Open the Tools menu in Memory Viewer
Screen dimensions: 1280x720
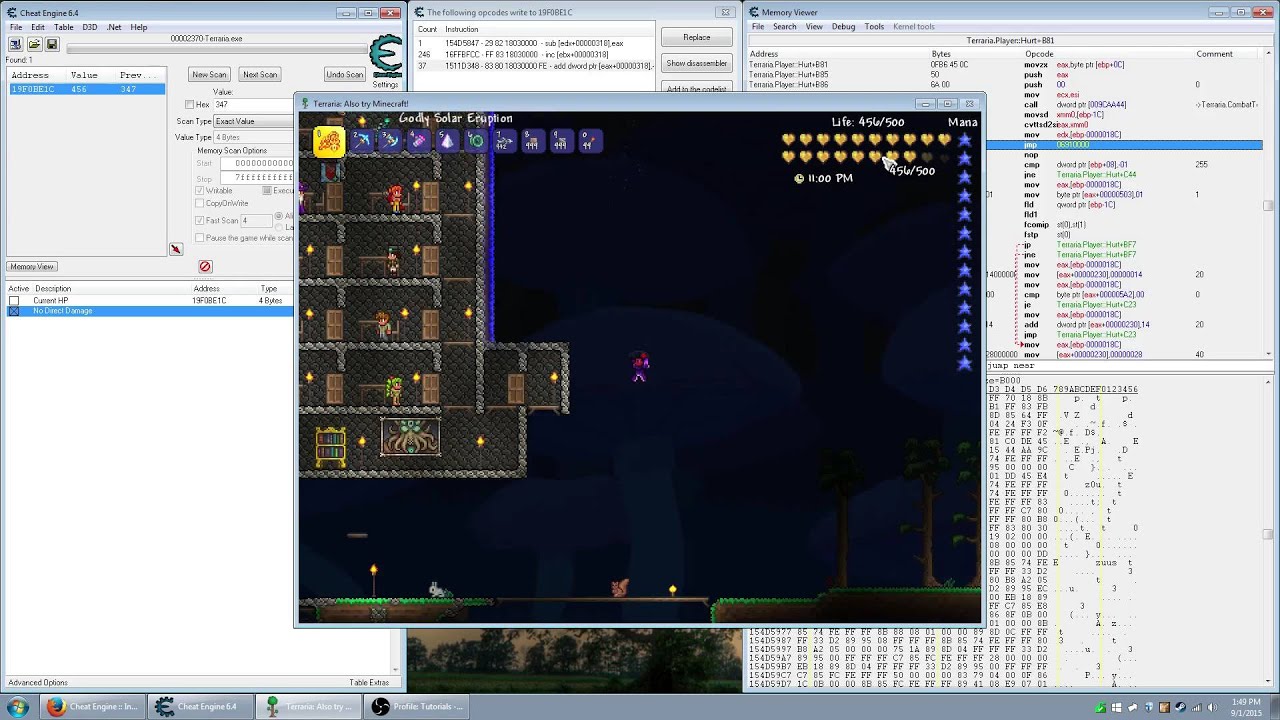point(874,27)
